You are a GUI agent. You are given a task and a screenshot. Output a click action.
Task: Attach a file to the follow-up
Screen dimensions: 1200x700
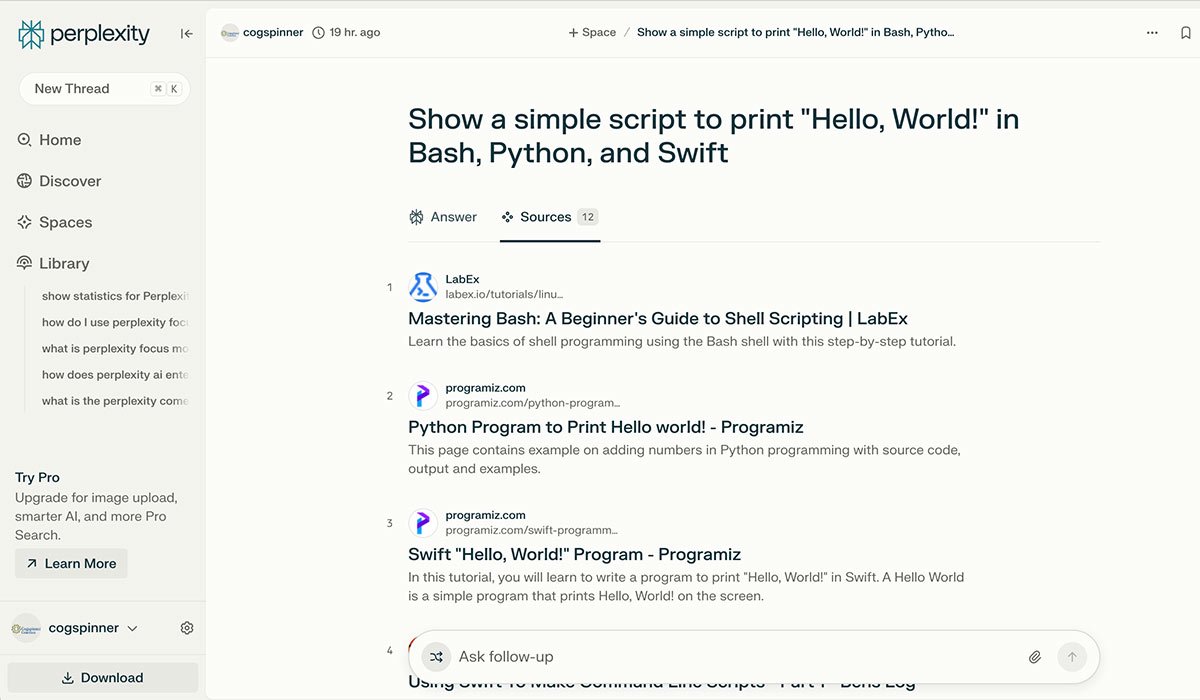pyautogui.click(x=1035, y=657)
